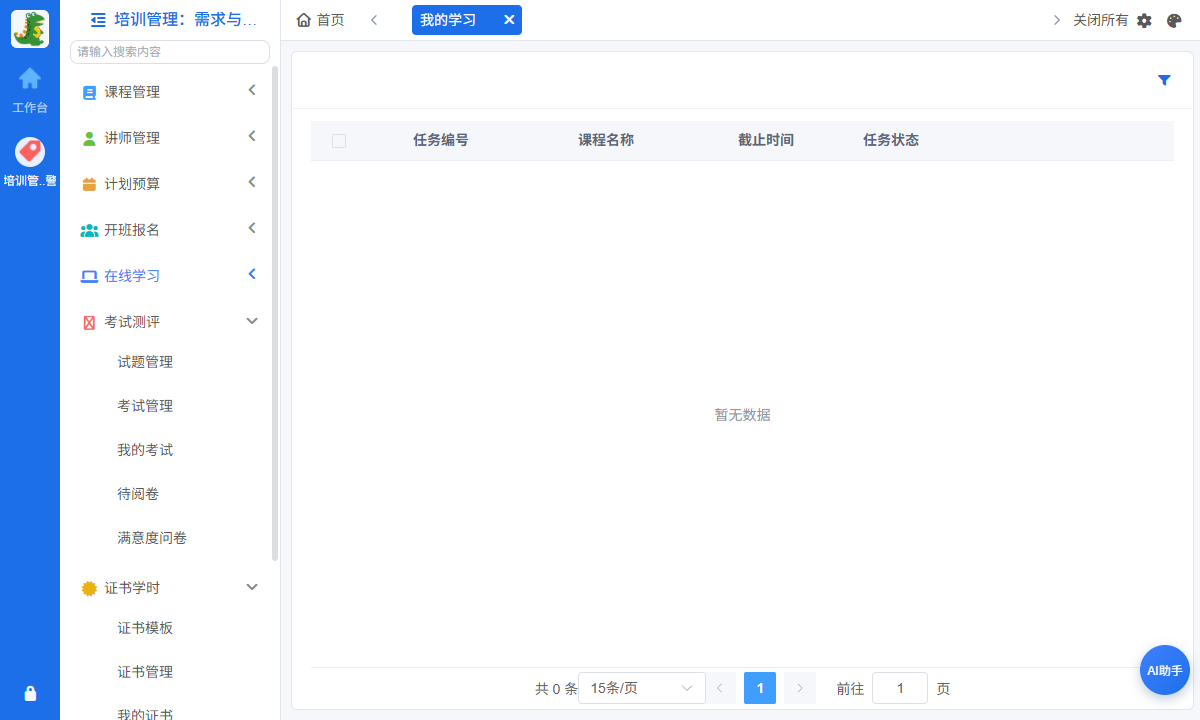Viewport: 1200px width, 720px height.
Task: Expand the 开班报名 menu chevron
Action: pos(252,228)
